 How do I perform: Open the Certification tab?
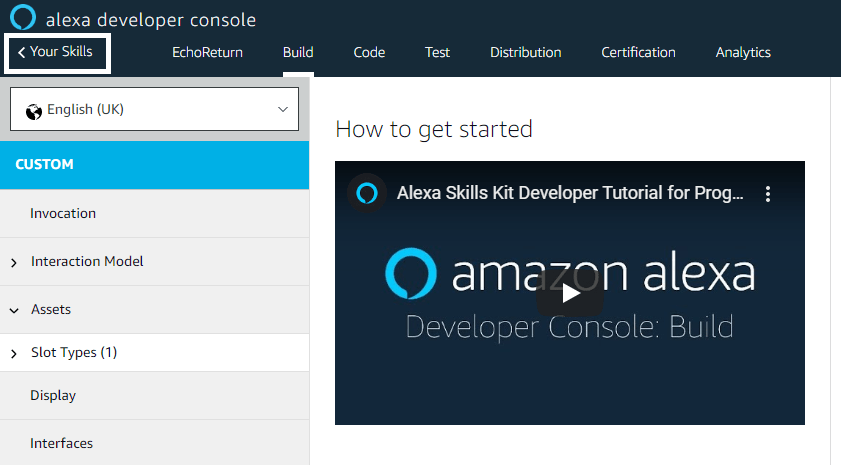point(638,53)
